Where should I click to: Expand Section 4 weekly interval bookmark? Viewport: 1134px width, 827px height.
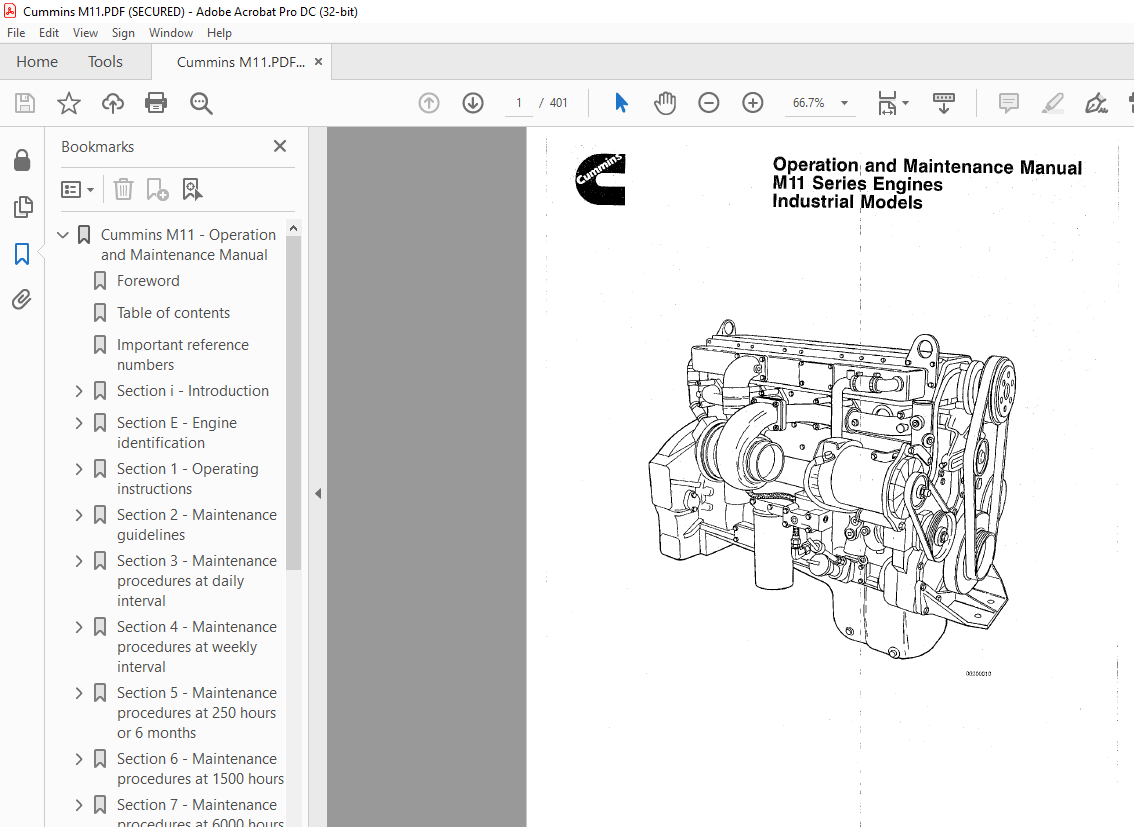click(79, 627)
